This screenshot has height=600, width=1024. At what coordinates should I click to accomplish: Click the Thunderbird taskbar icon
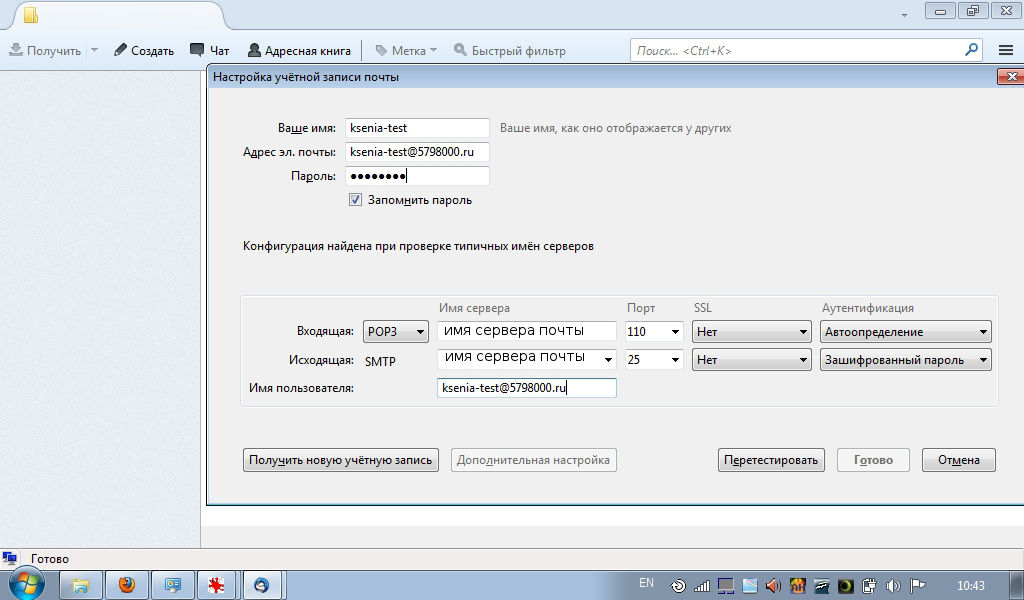coord(261,585)
